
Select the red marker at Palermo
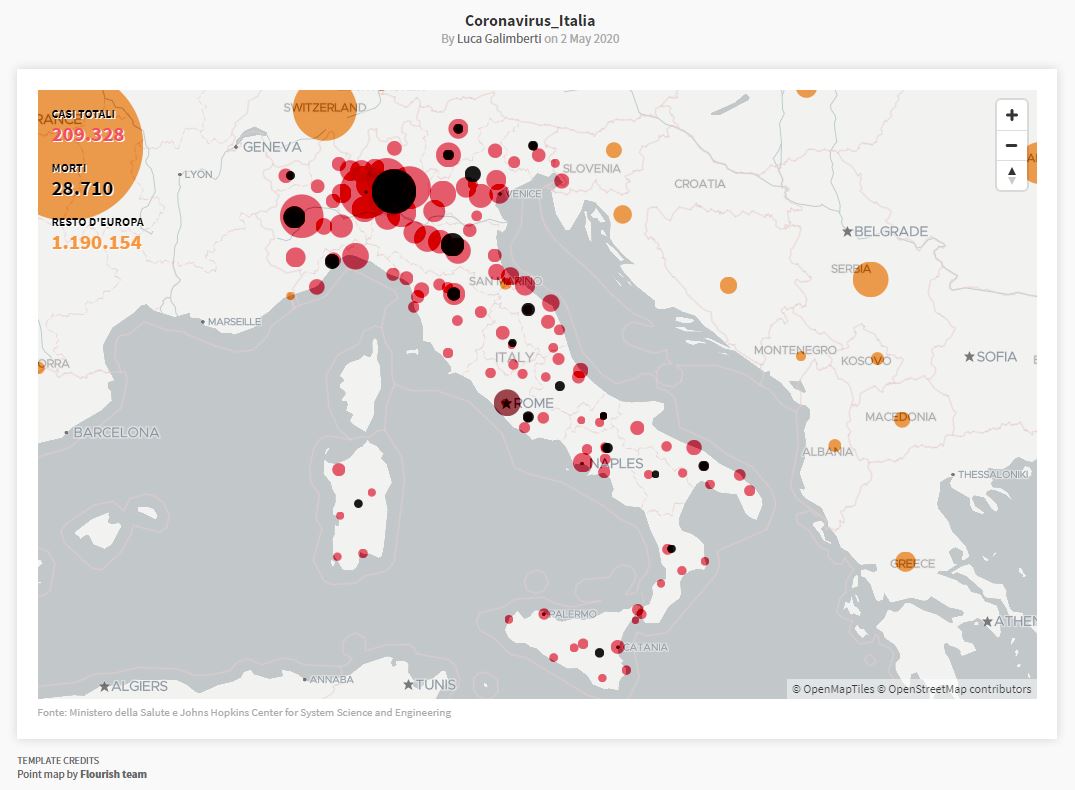[544, 614]
